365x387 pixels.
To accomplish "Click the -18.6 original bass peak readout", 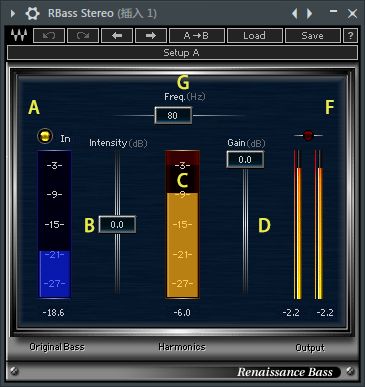I will tap(53, 313).
